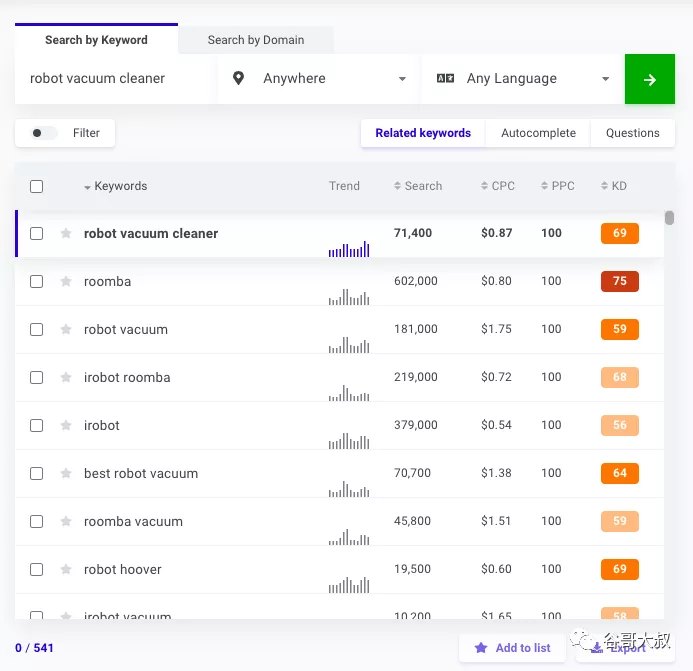Screen dimensions: 693x671
Task: View trend chart for 'irobot roomba'
Action: pyautogui.click(x=349, y=393)
